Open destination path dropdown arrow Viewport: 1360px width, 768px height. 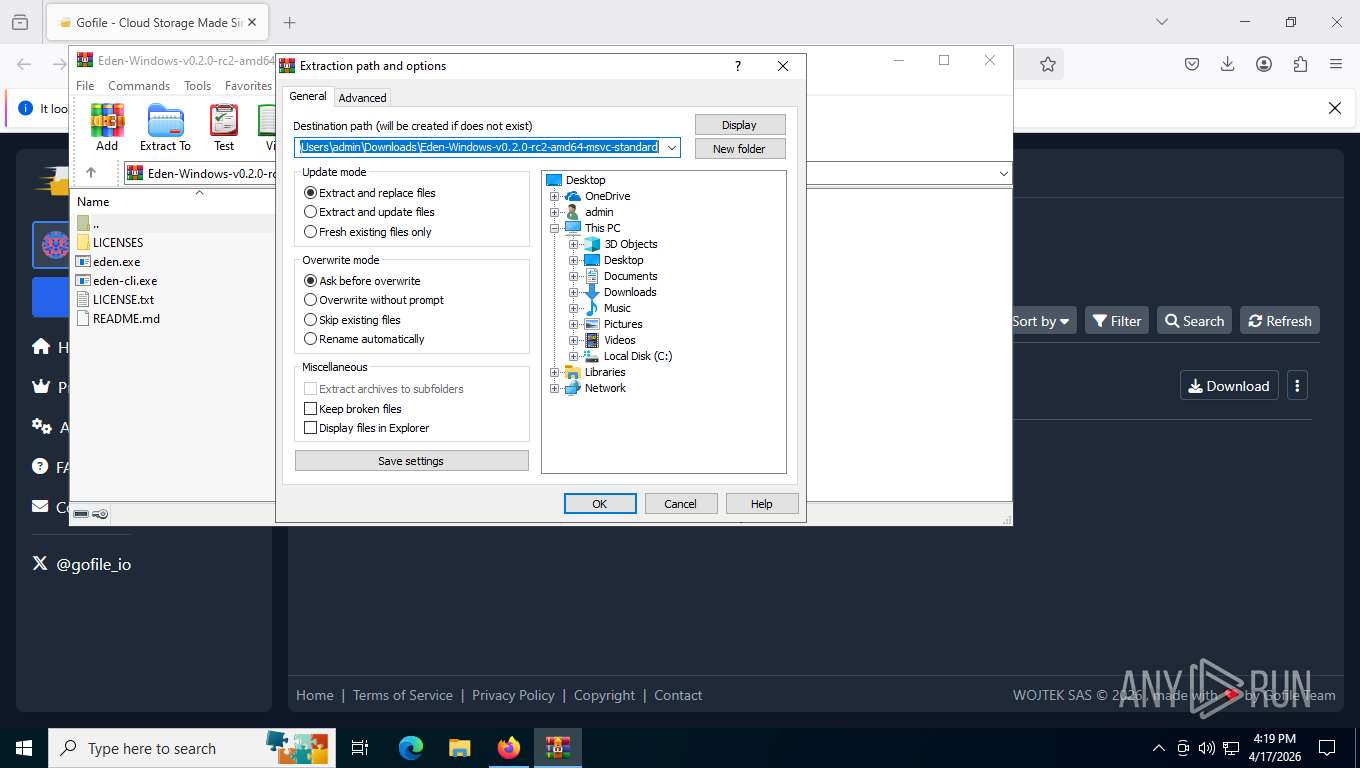click(672, 148)
